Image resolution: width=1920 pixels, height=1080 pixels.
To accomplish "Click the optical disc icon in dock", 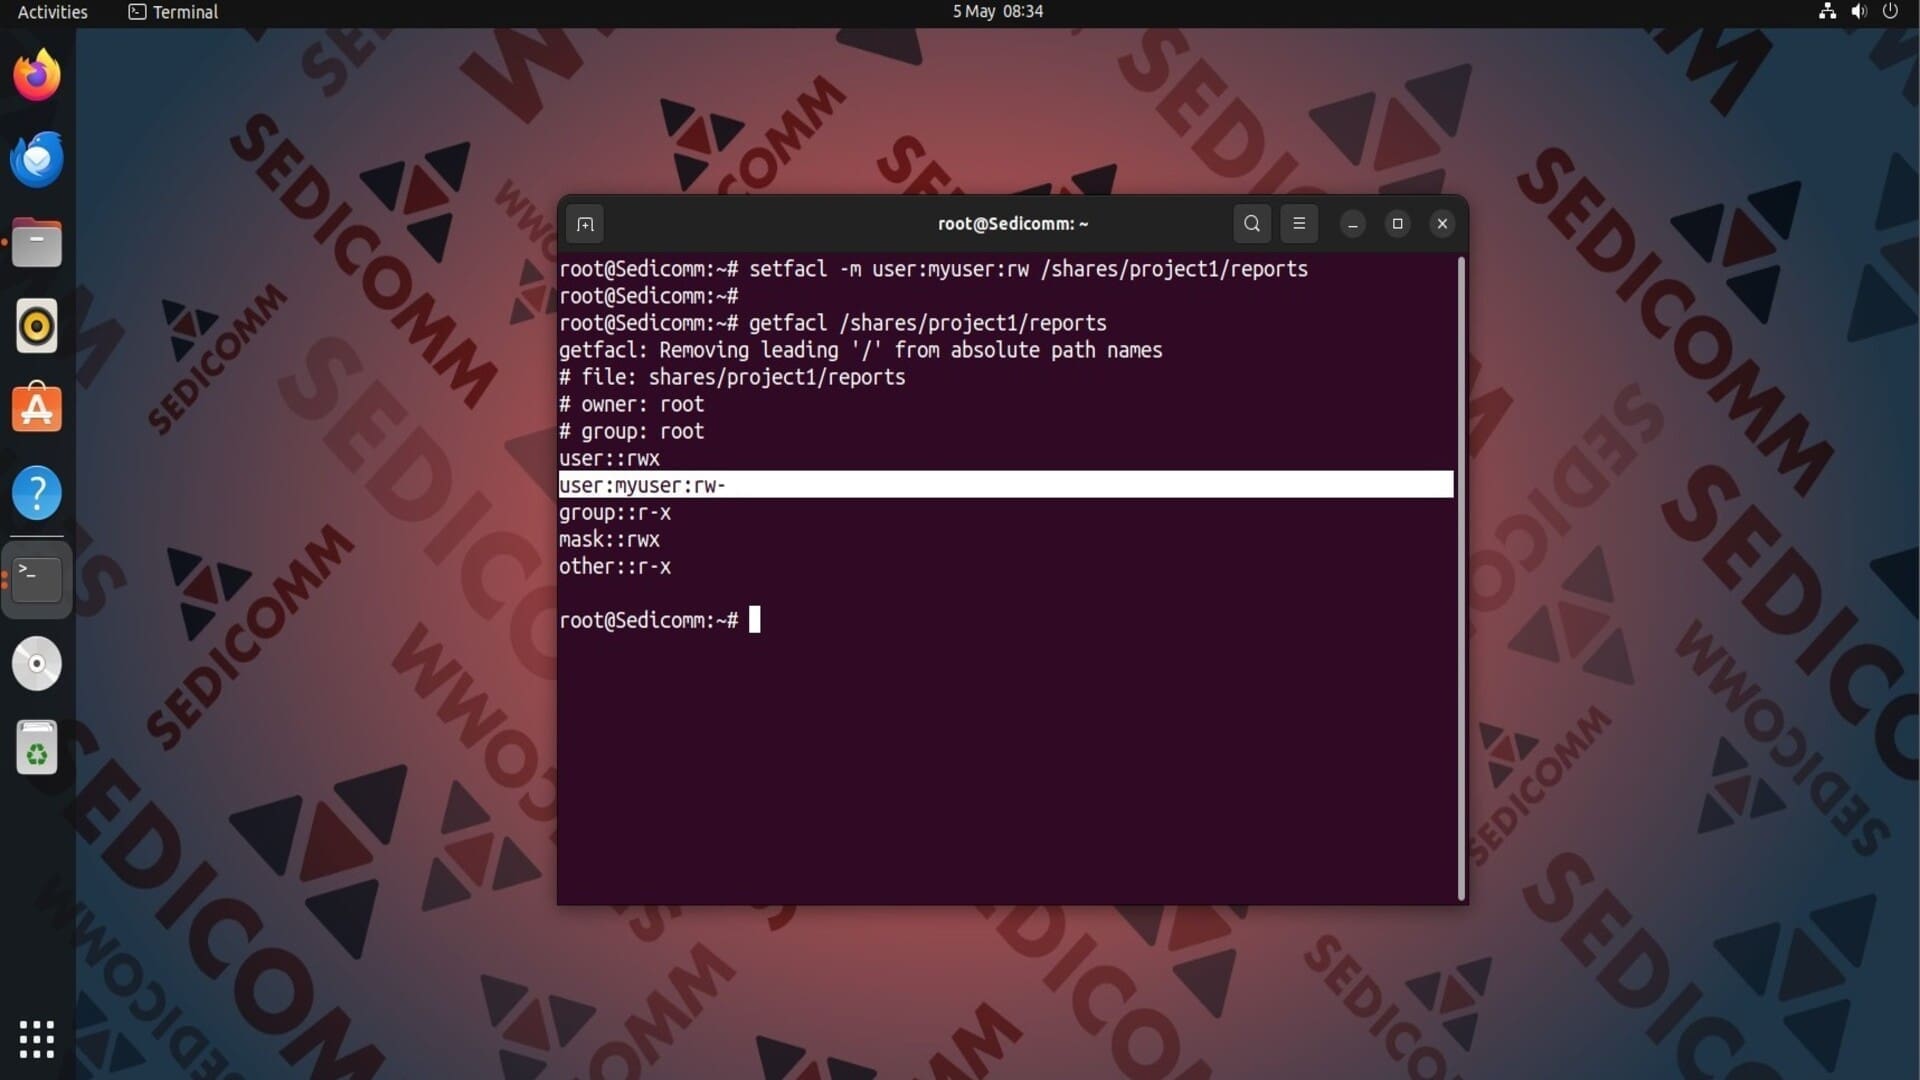I will point(37,664).
